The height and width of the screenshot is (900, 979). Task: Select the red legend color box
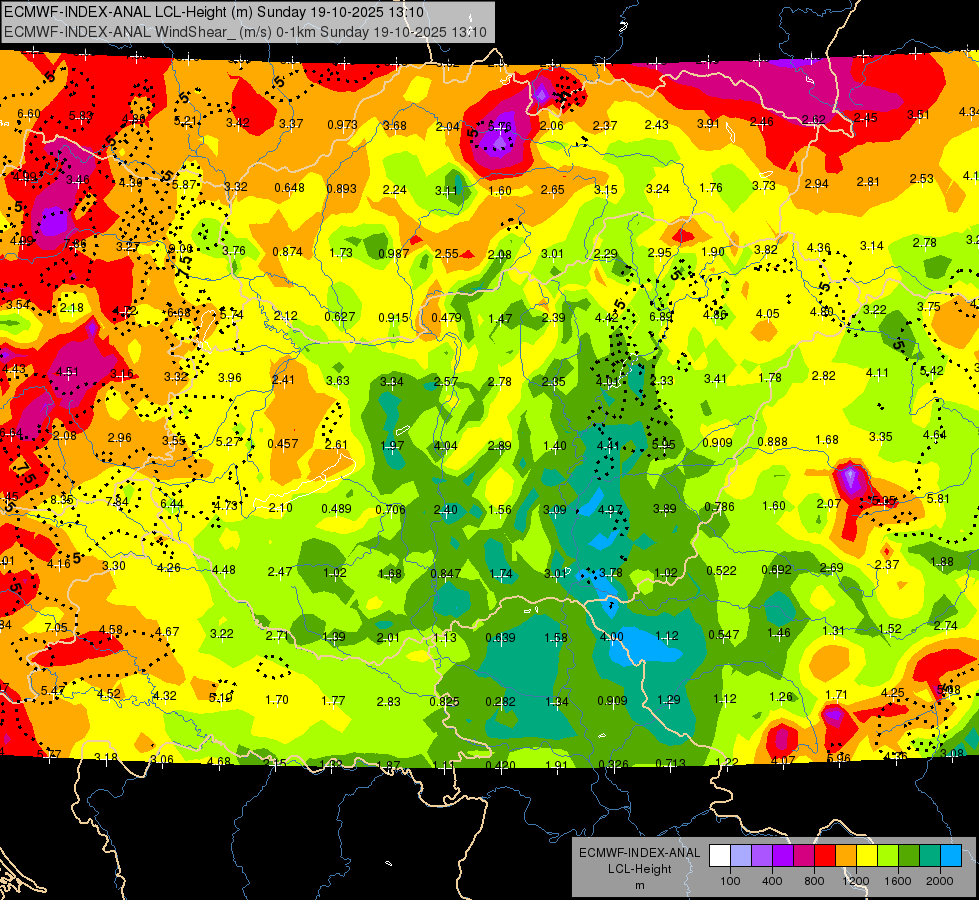[x=825, y=856]
